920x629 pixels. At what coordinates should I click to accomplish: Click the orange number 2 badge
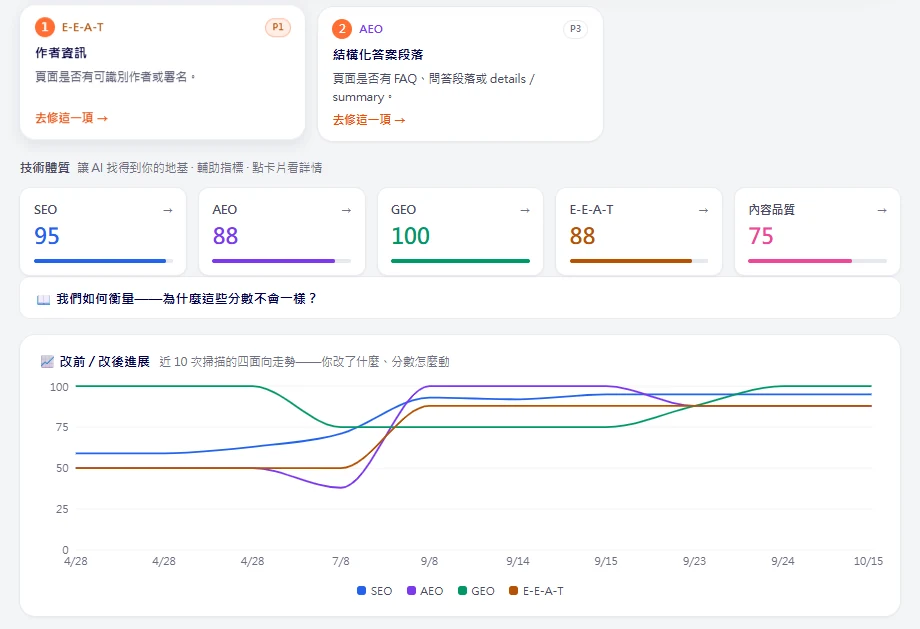coord(342,29)
